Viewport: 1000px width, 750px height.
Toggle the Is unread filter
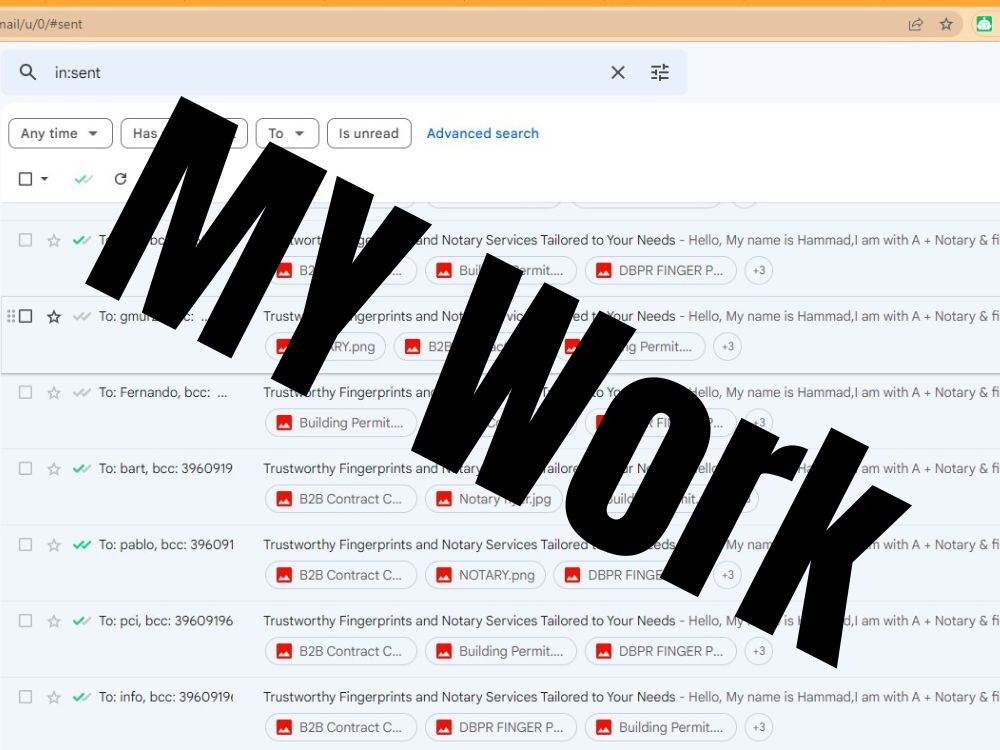(369, 133)
